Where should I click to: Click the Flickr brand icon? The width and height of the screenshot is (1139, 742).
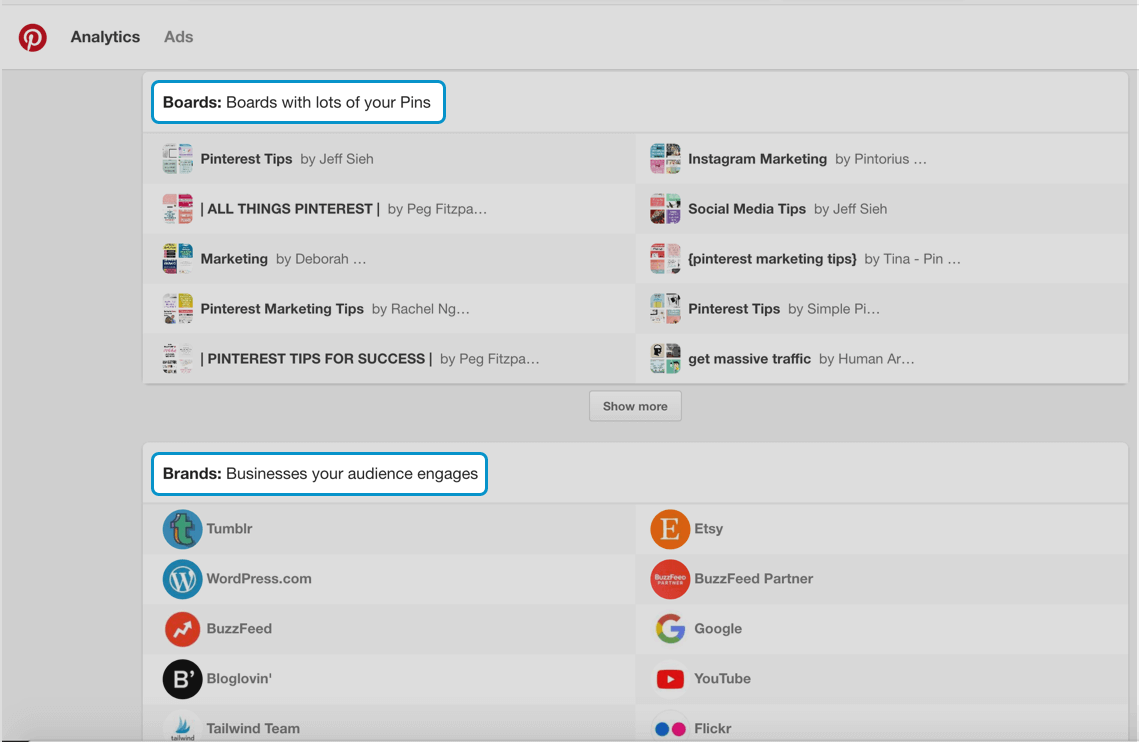pos(670,727)
